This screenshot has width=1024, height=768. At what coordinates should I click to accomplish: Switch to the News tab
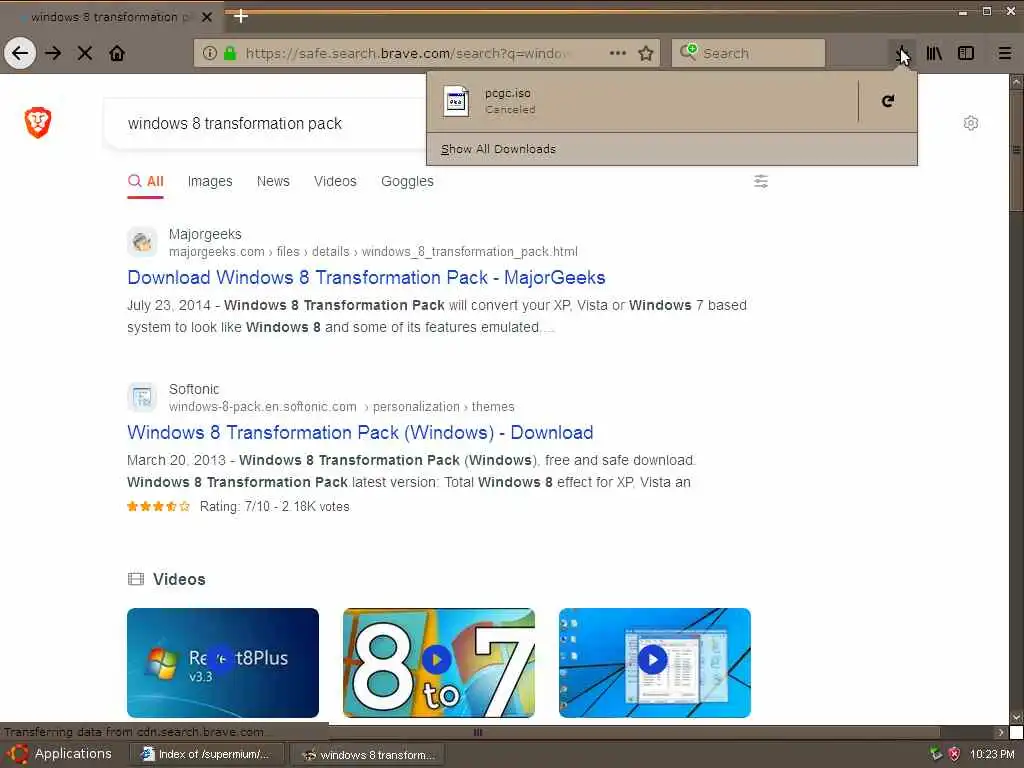273,182
